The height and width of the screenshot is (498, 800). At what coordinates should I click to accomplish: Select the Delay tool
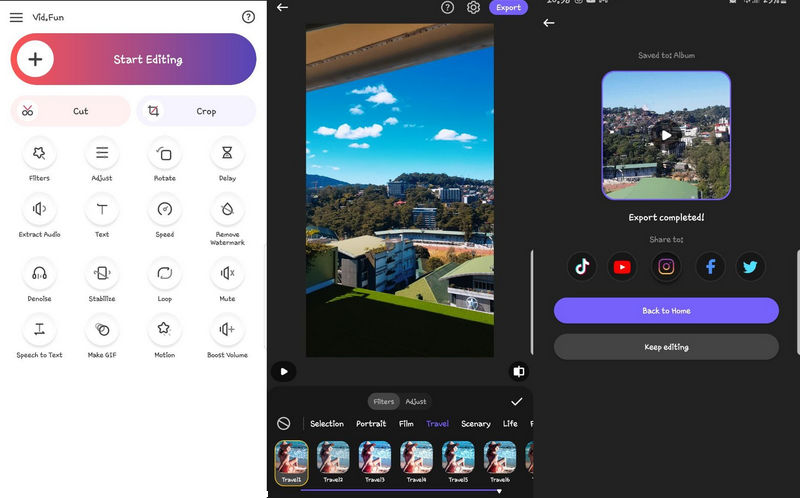pyautogui.click(x=227, y=153)
